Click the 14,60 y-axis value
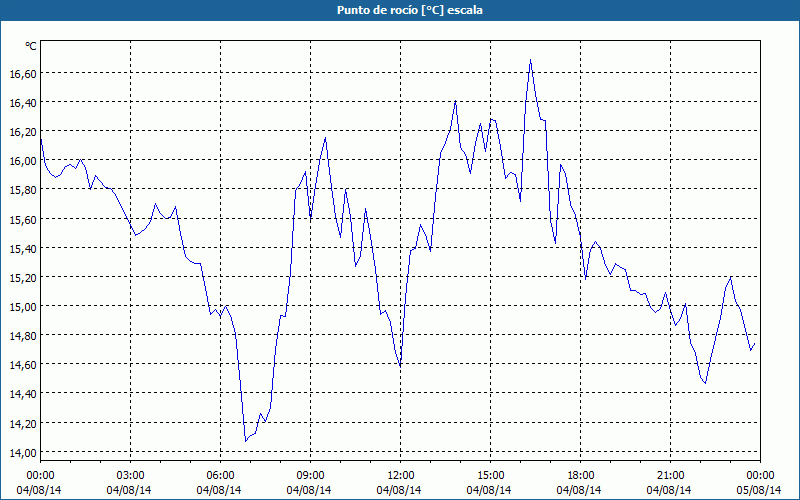The image size is (800, 500). pos(22,365)
